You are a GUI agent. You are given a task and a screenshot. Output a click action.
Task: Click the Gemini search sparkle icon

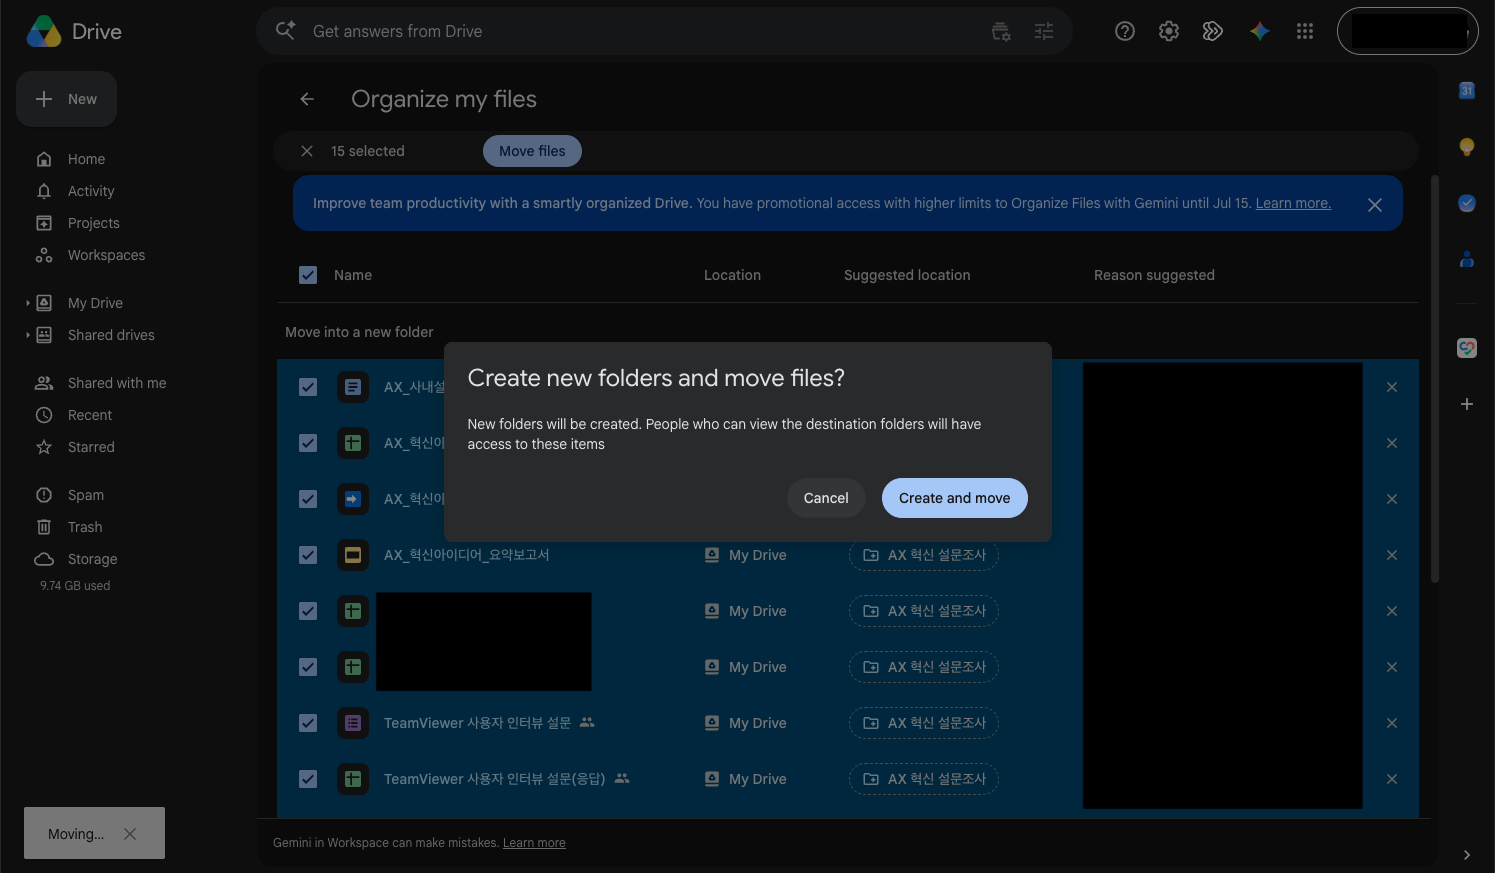pyautogui.click(x=285, y=31)
